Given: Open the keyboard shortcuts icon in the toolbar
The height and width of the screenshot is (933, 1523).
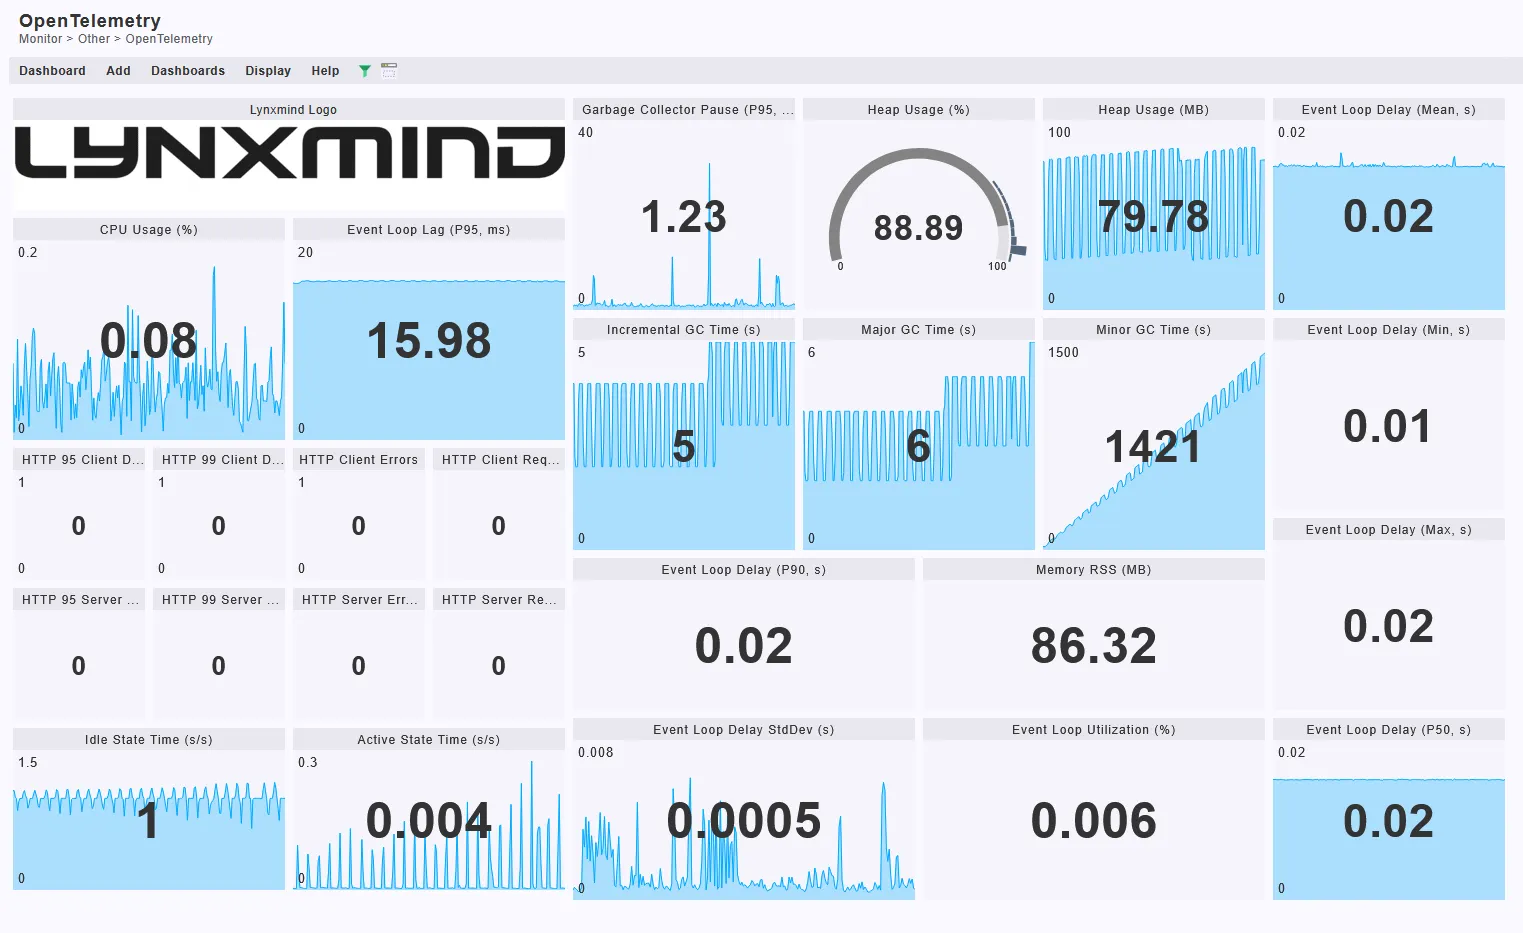Looking at the screenshot, I should pos(388,70).
